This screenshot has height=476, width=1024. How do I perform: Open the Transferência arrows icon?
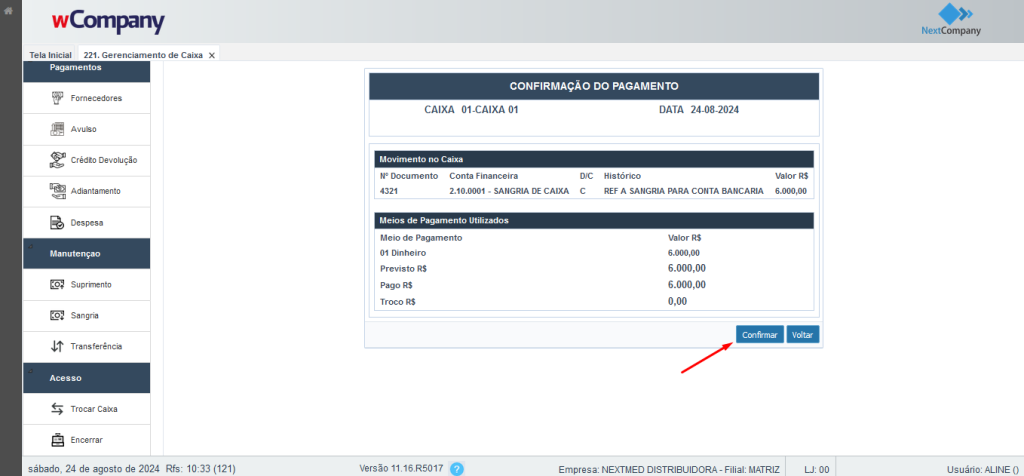(x=57, y=346)
